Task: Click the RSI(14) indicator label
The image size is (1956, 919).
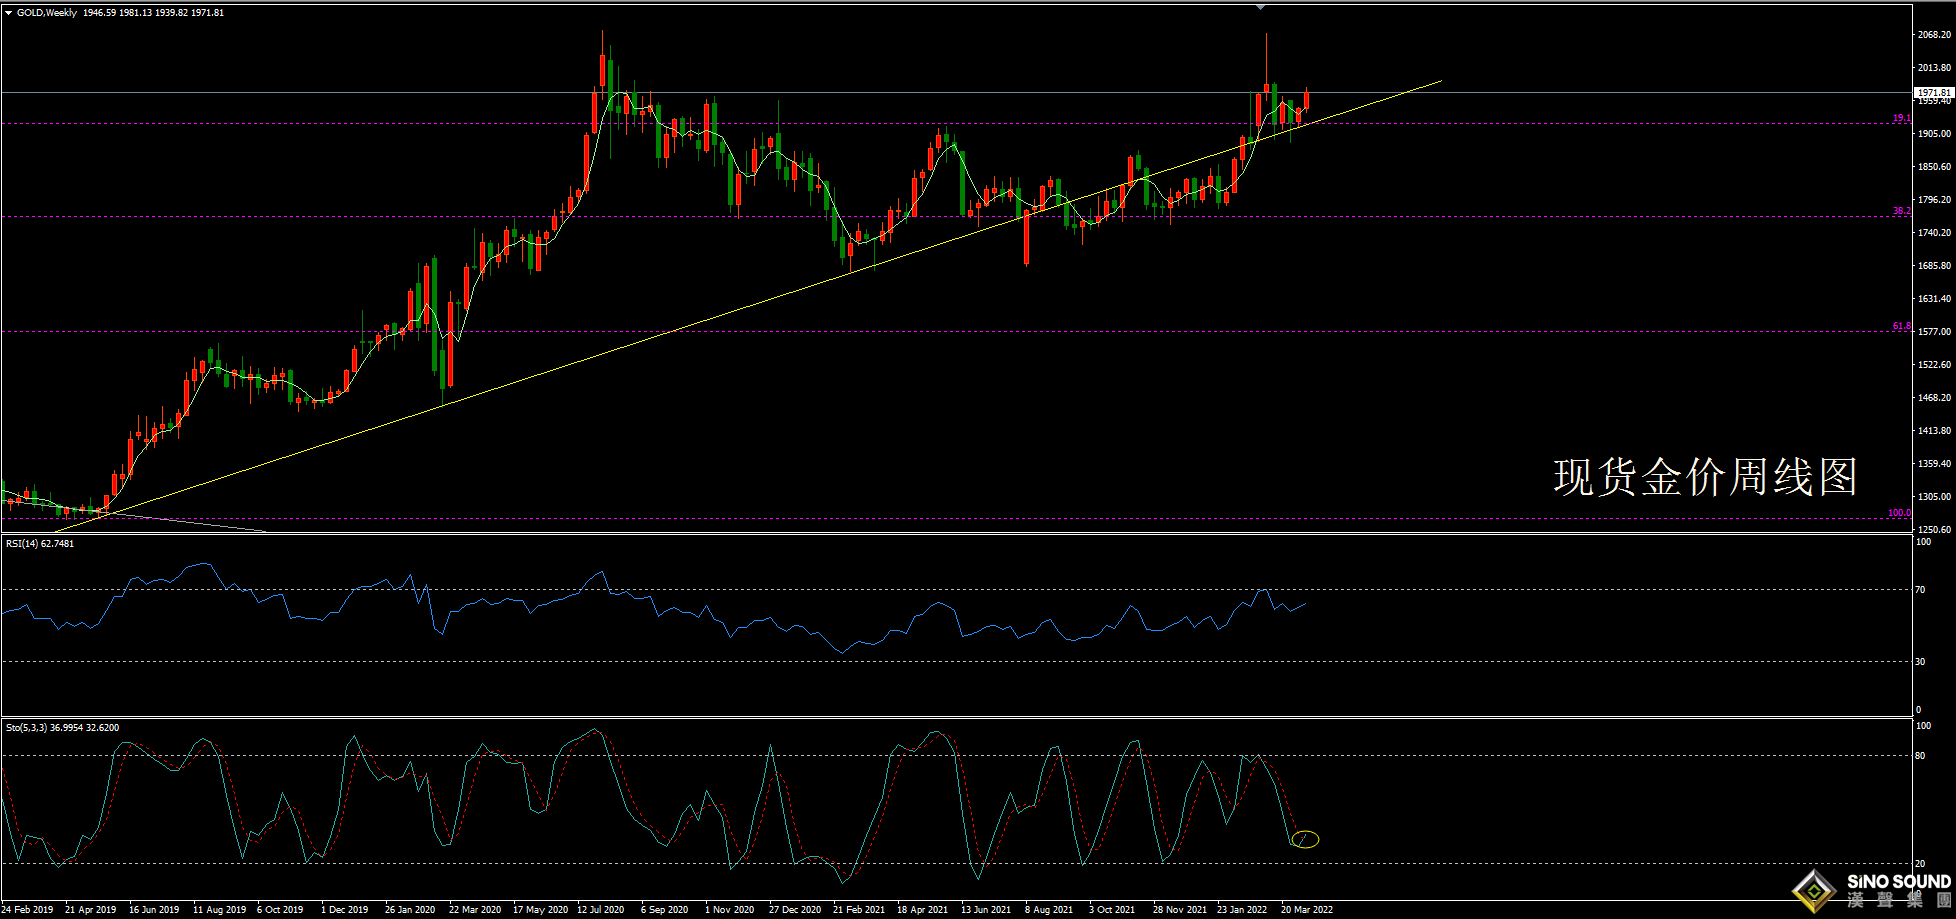Action: (x=40, y=543)
